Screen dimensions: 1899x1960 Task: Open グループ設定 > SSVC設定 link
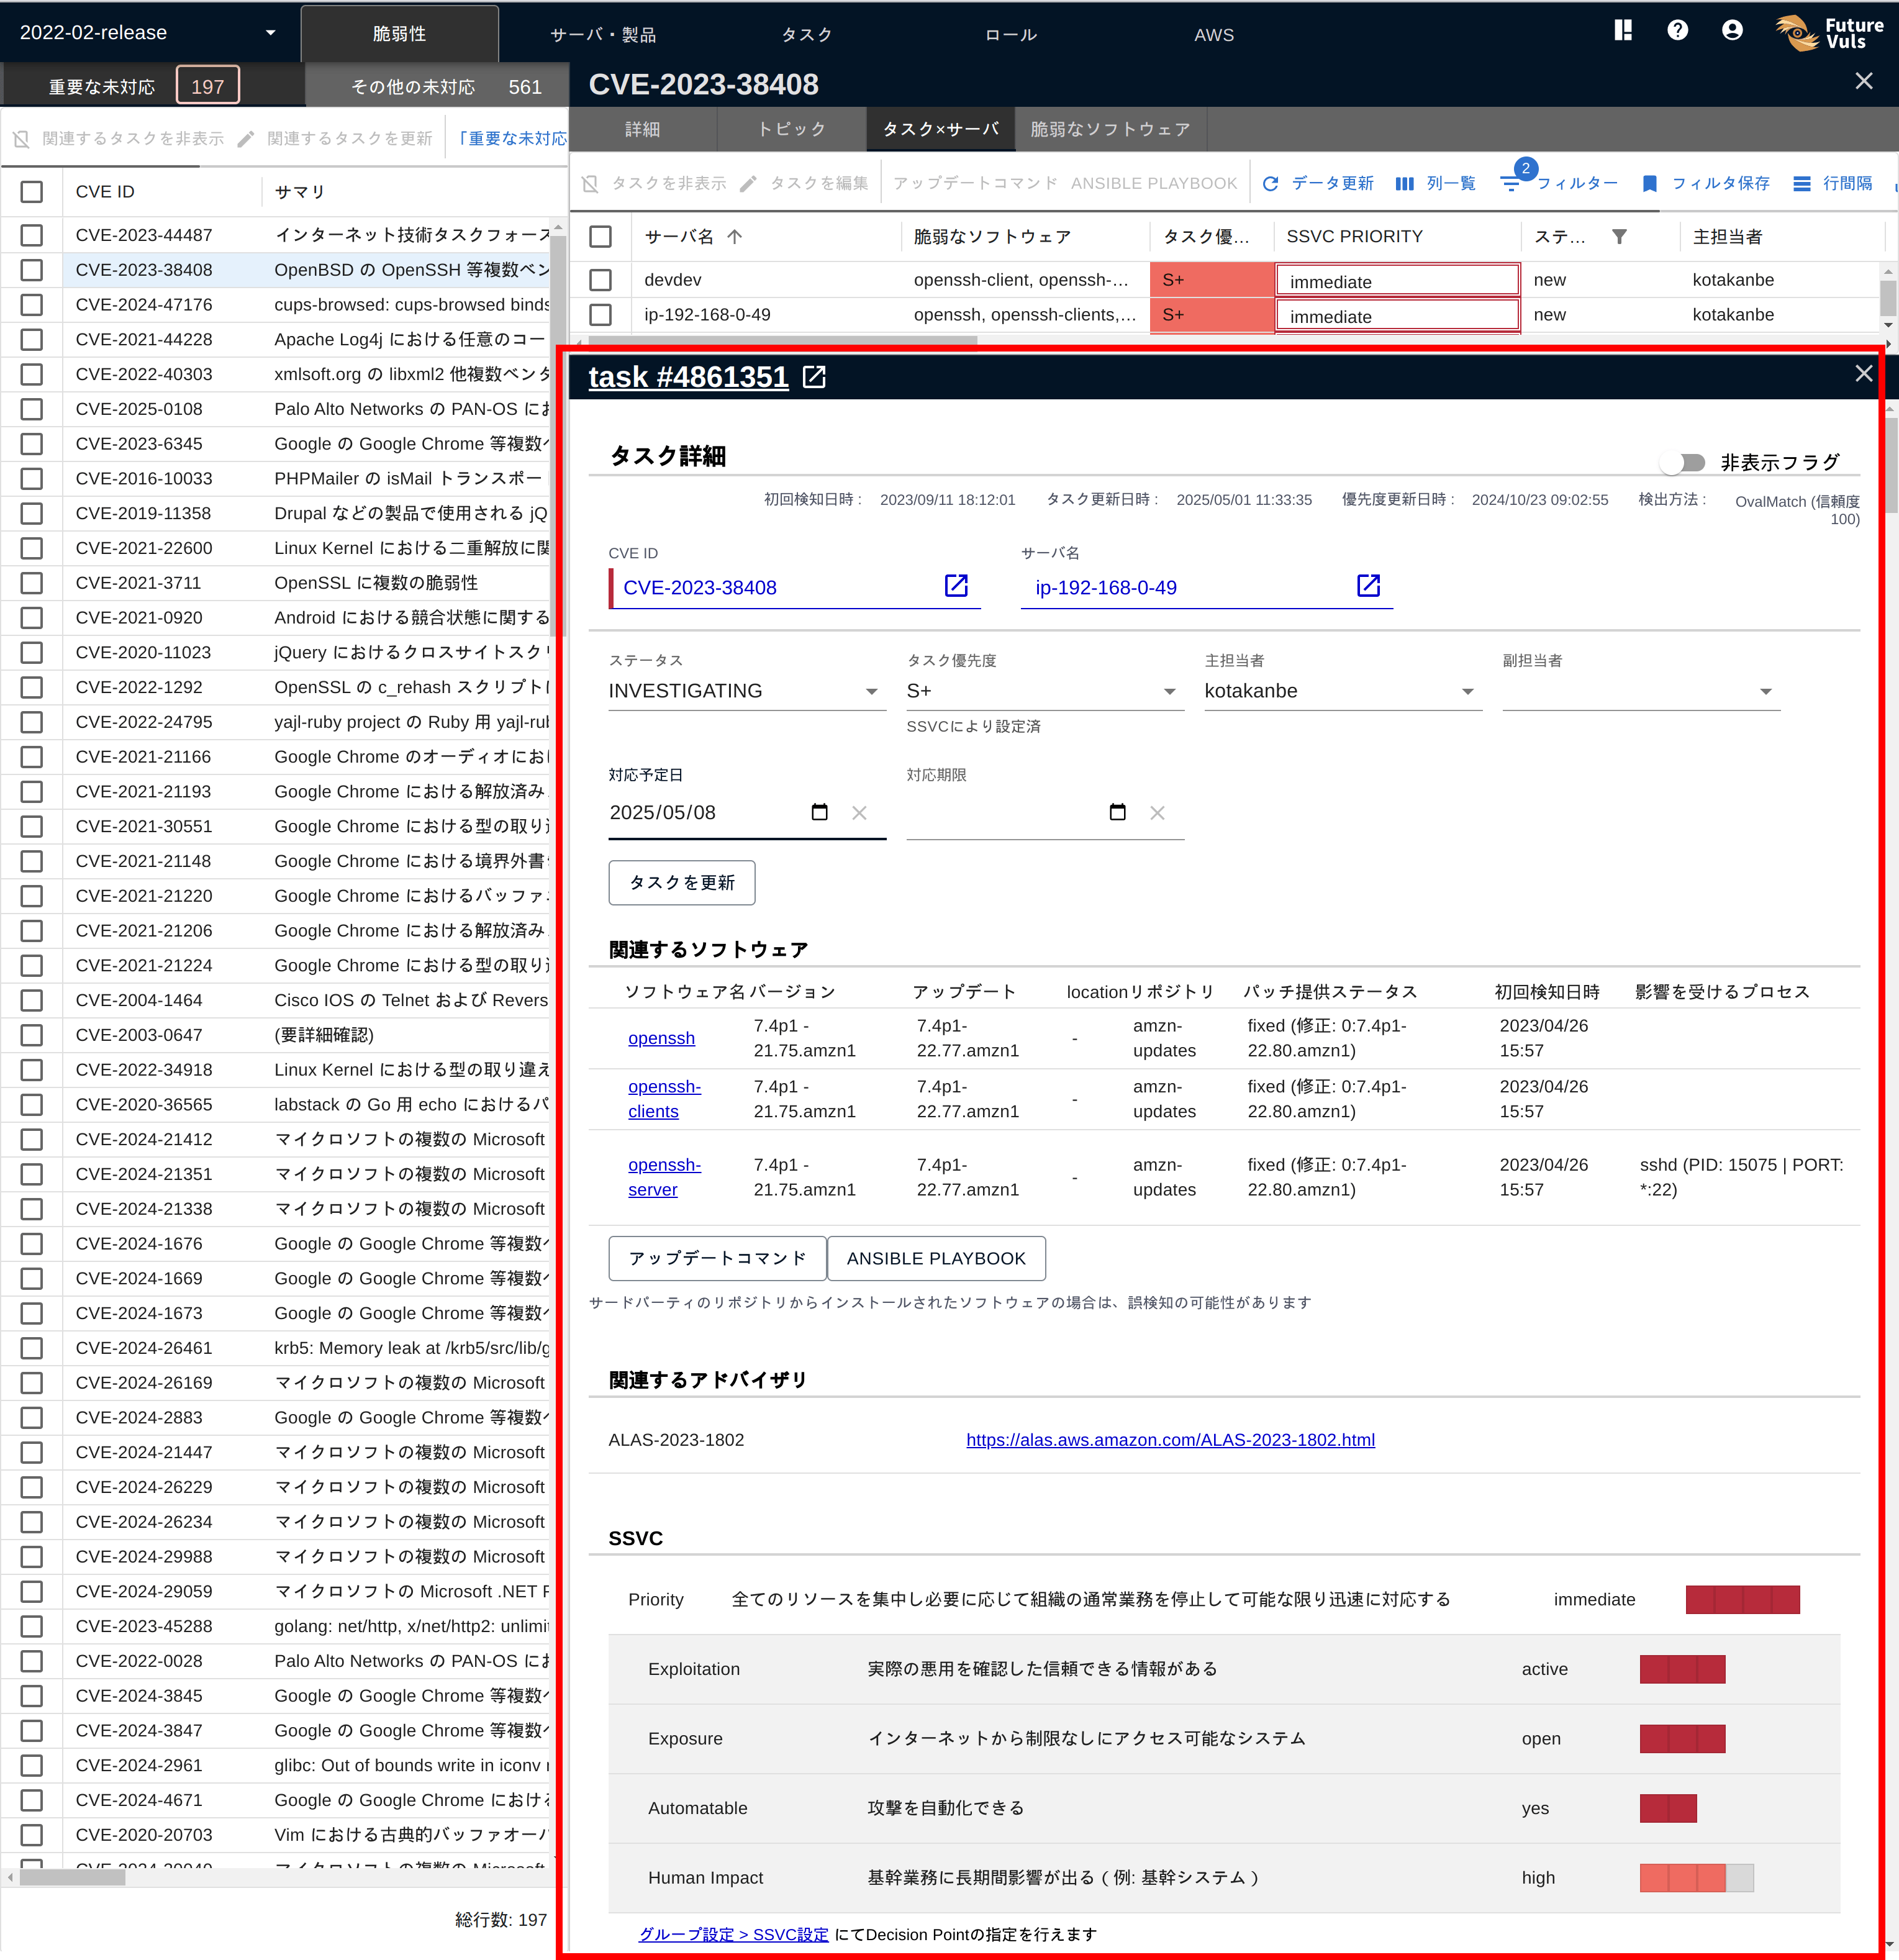coord(733,1934)
